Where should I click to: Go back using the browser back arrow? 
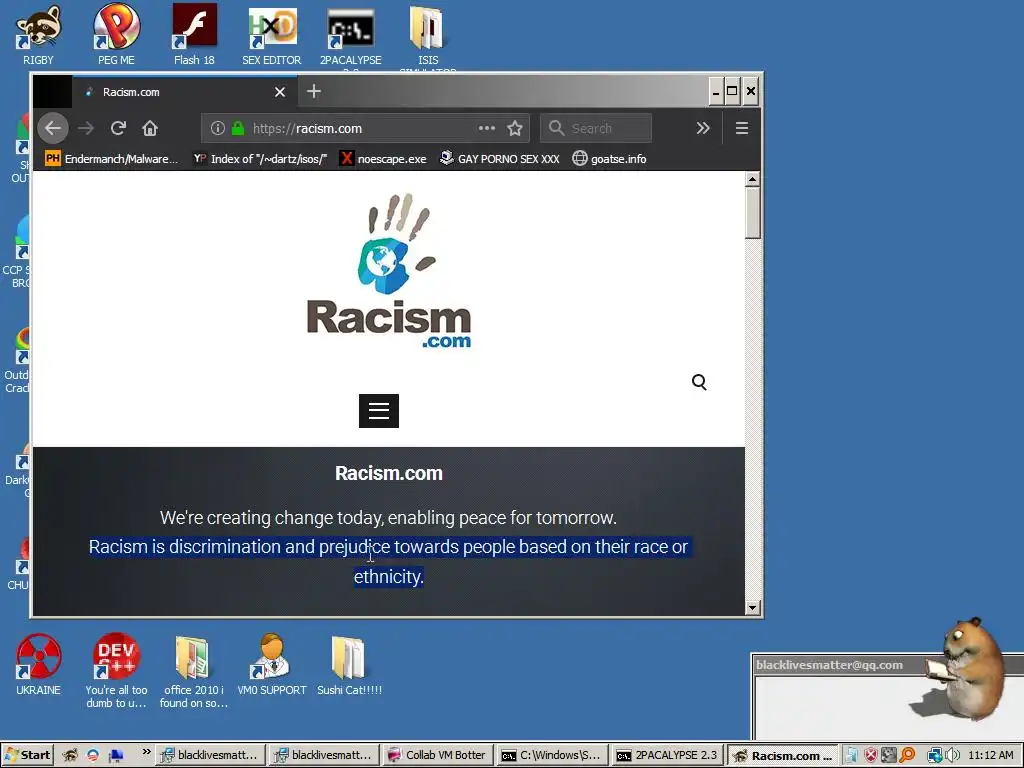pyautogui.click(x=53, y=128)
